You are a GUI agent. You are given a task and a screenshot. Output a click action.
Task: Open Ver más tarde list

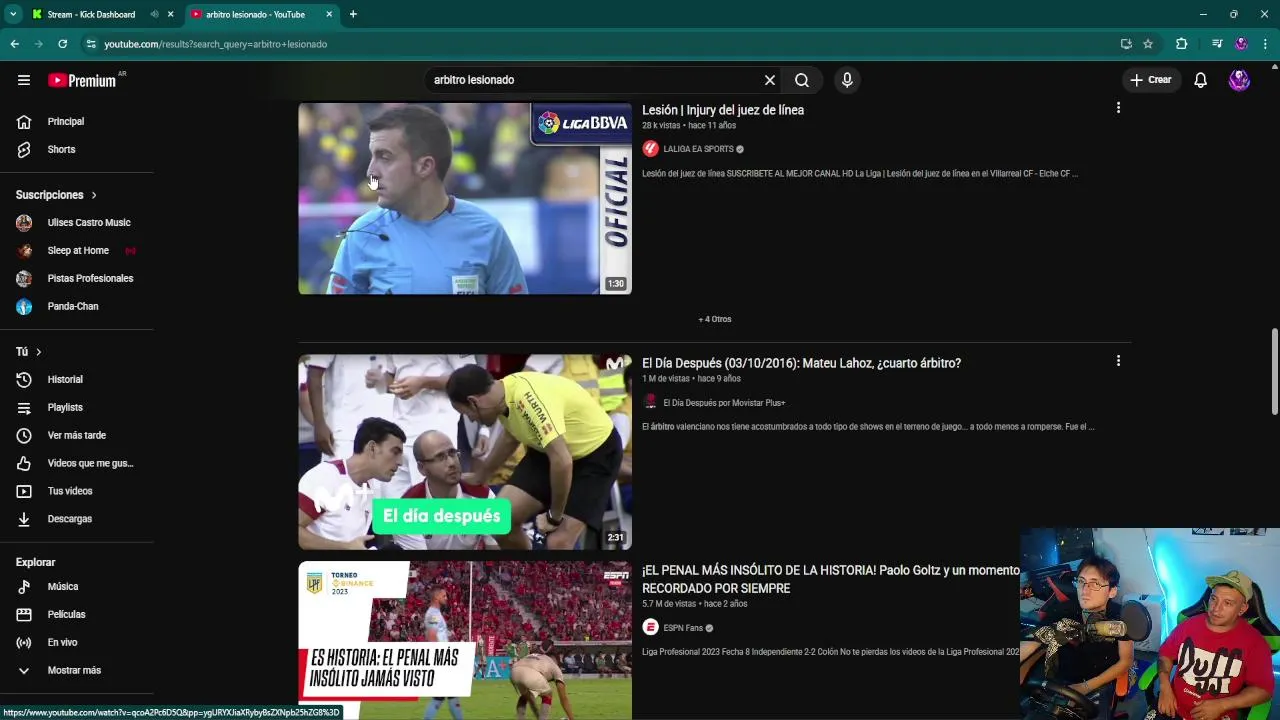click(x=77, y=435)
